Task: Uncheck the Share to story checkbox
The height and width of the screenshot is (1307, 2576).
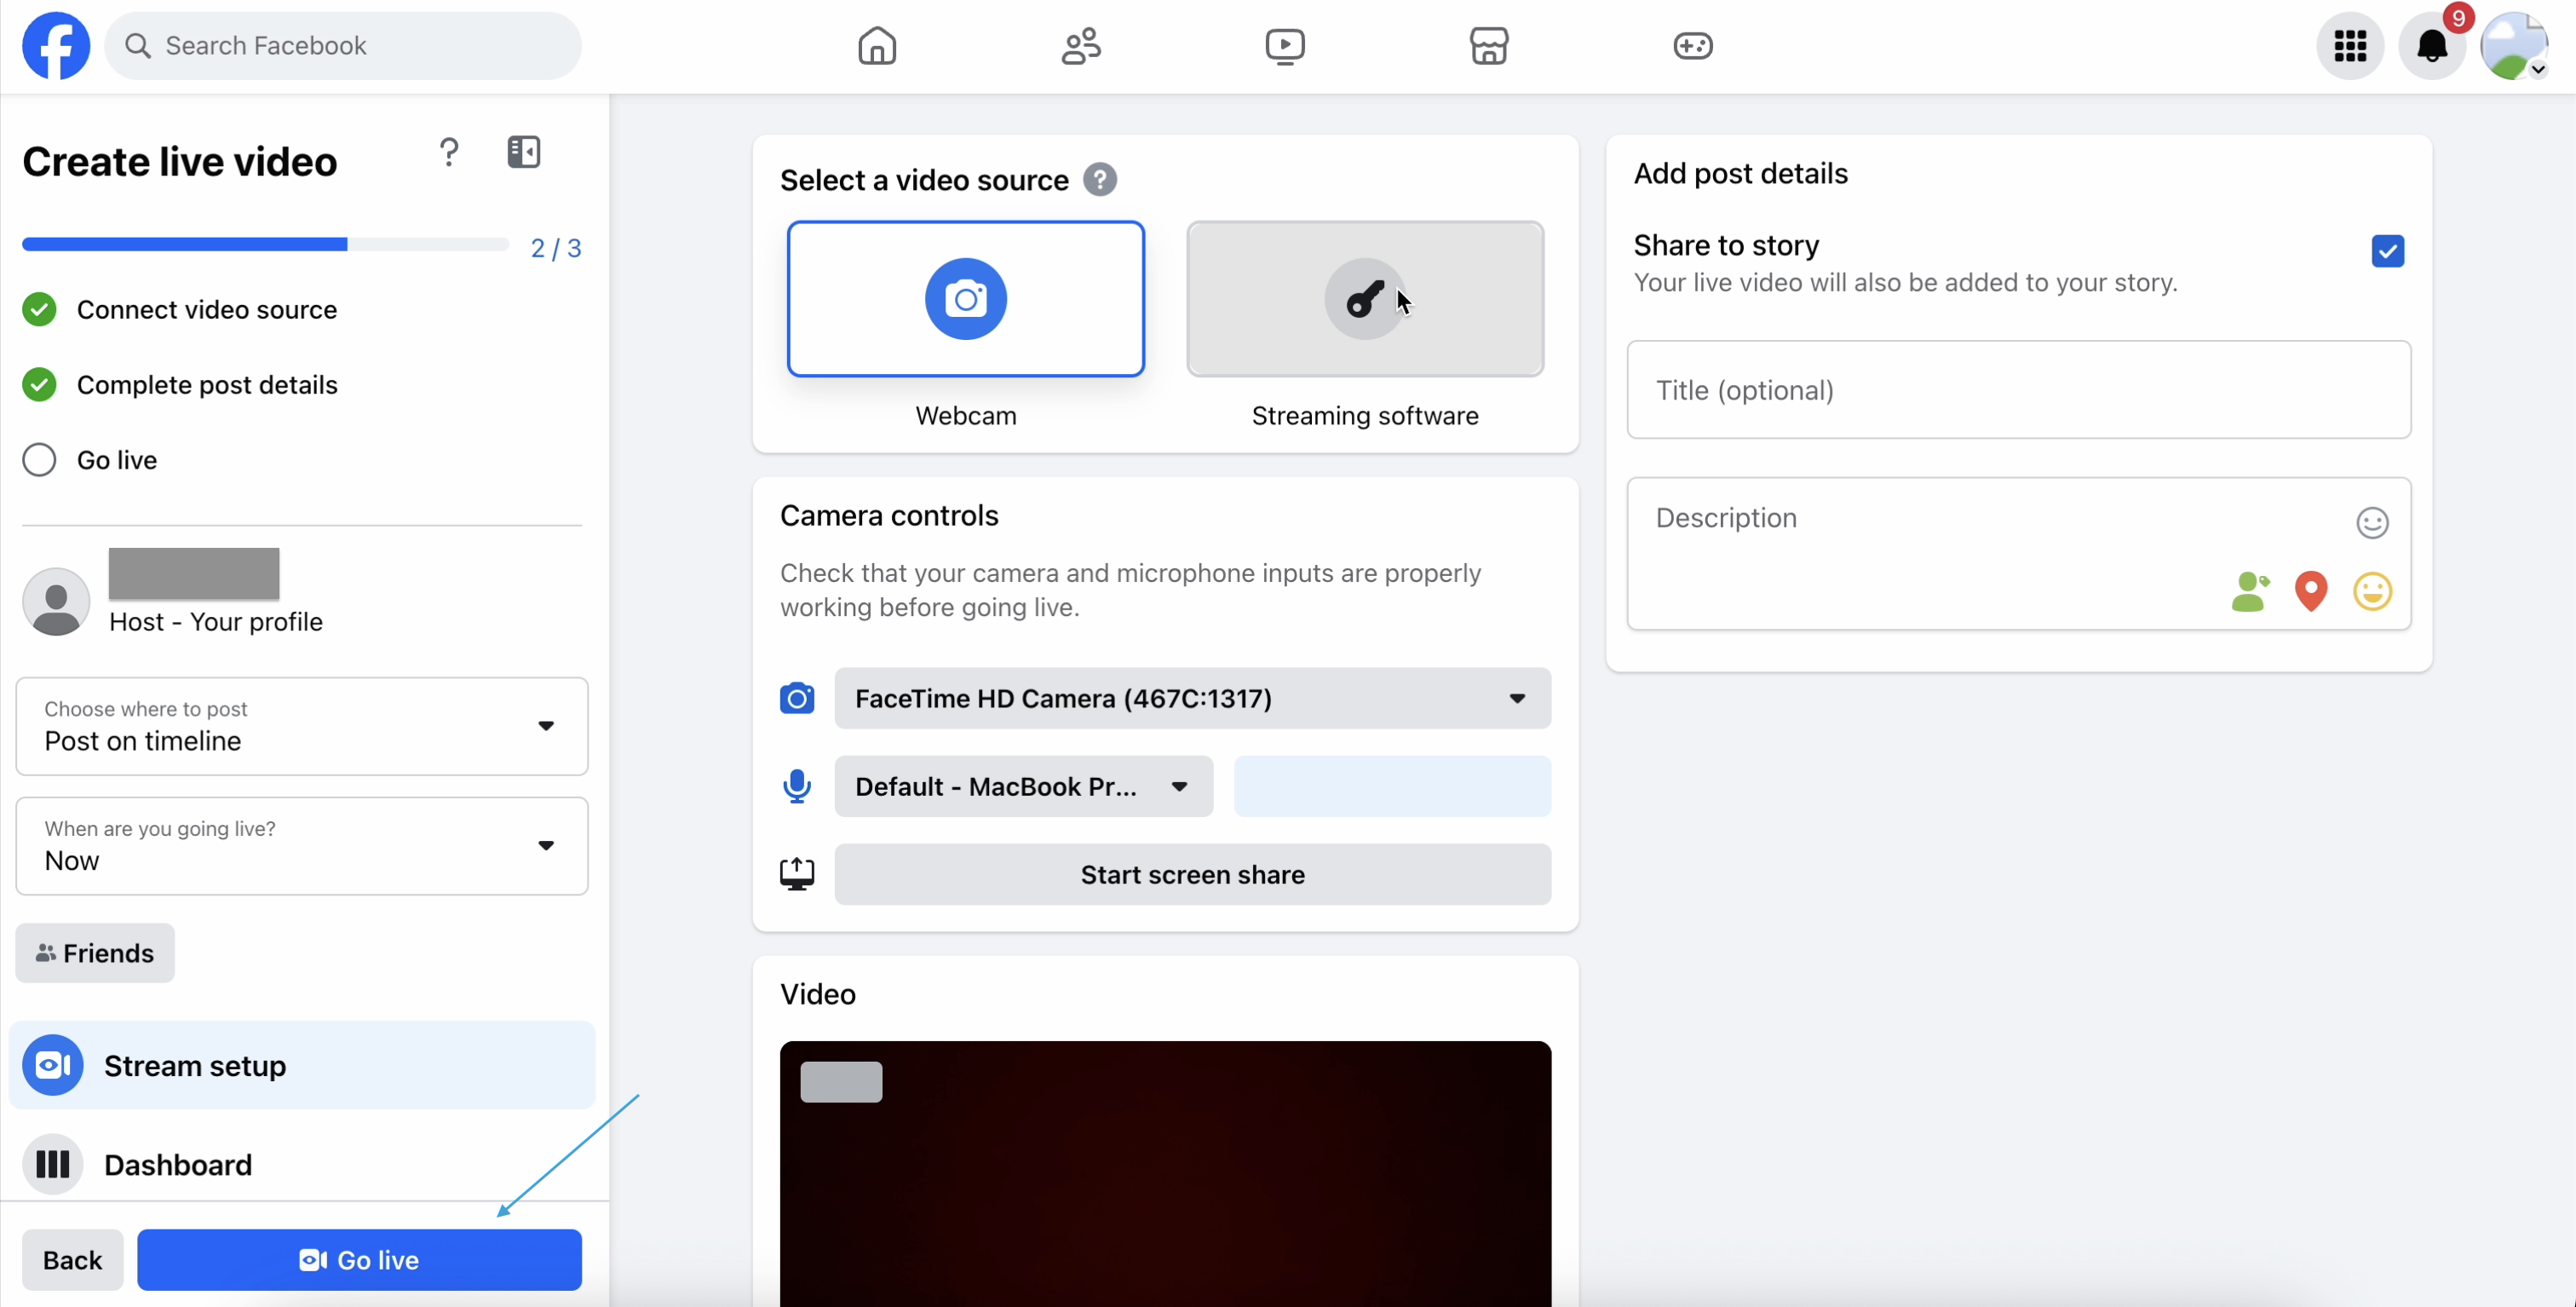Action: 2387,251
